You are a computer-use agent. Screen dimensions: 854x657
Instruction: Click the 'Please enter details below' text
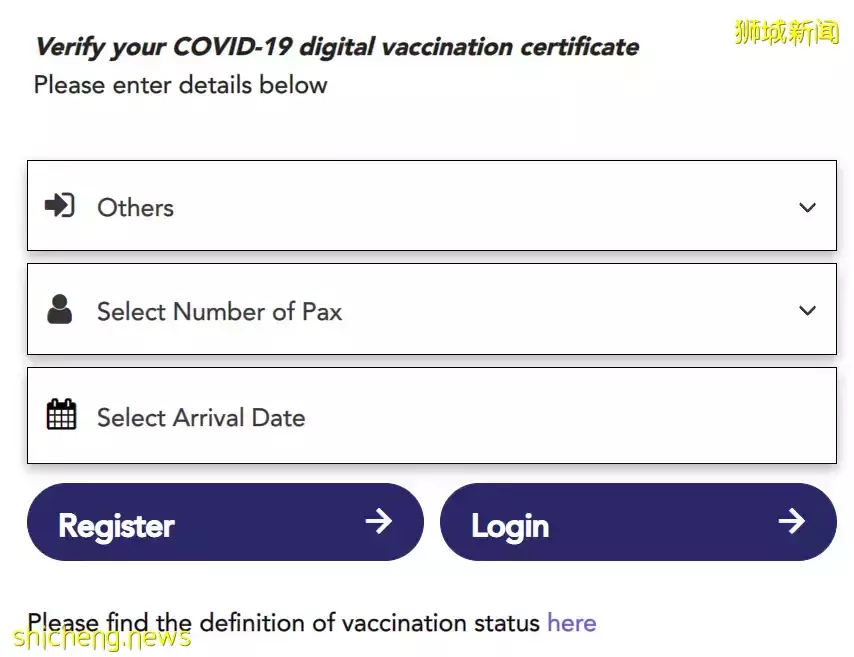point(180,85)
